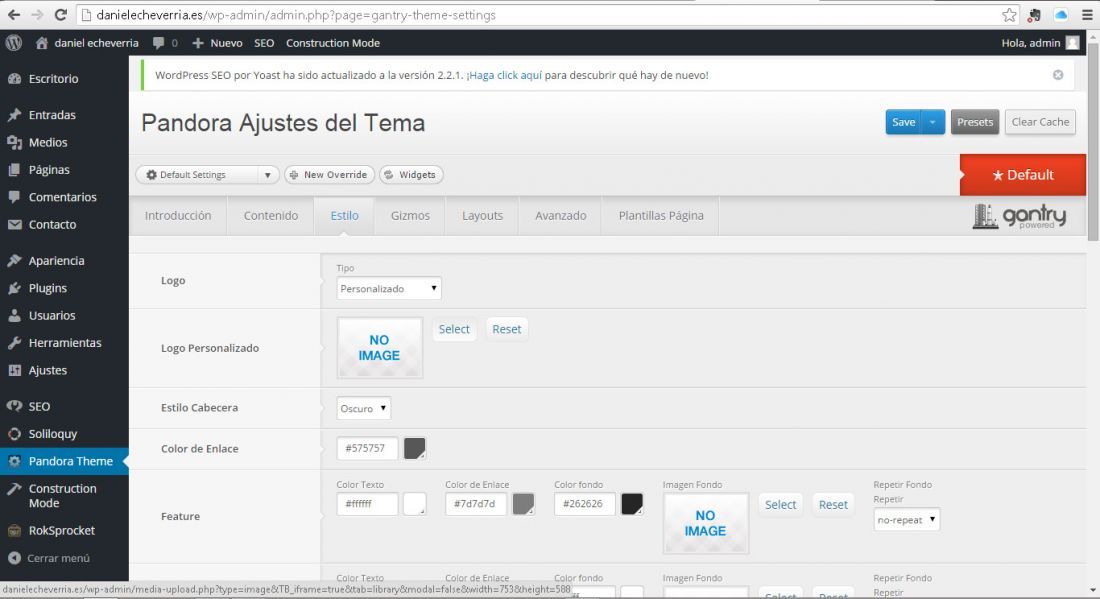This screenshot has width=1100, height=599.
Task: Open Plugins plug icon in sidebar
Action: click(x=14, y=288)
